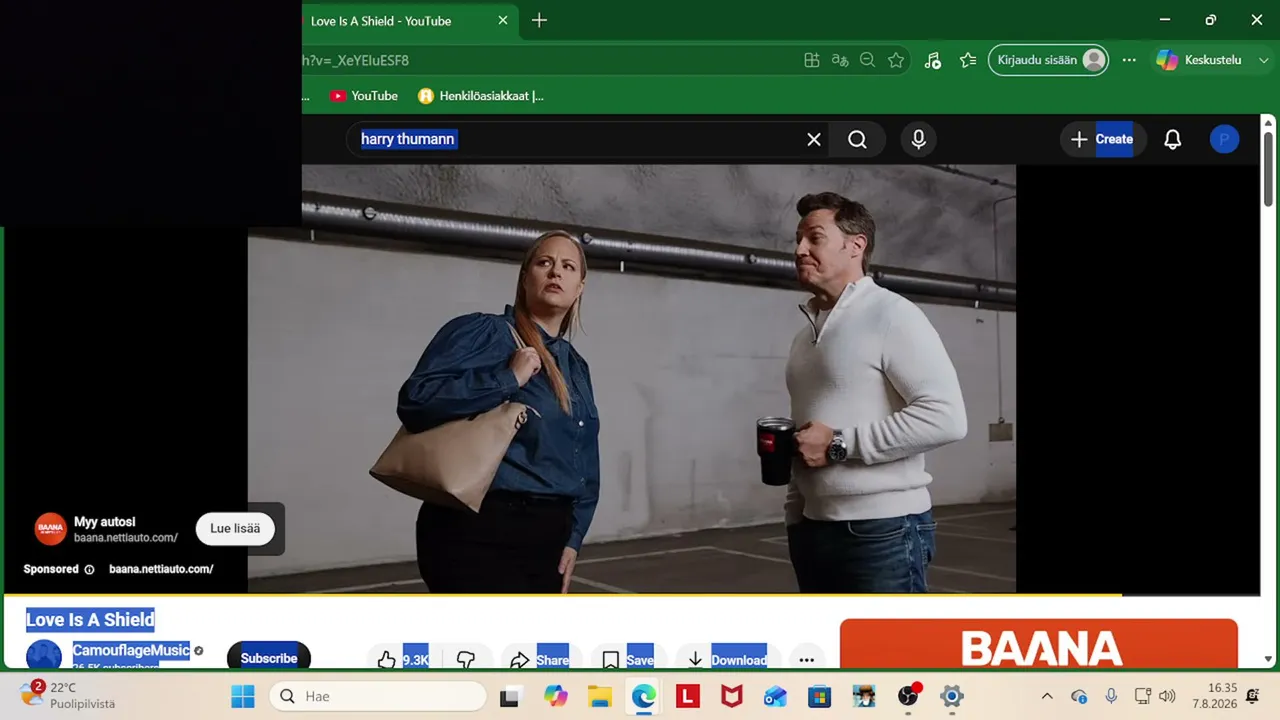Dislike the video with thumbs down

(x=466, y=659)
